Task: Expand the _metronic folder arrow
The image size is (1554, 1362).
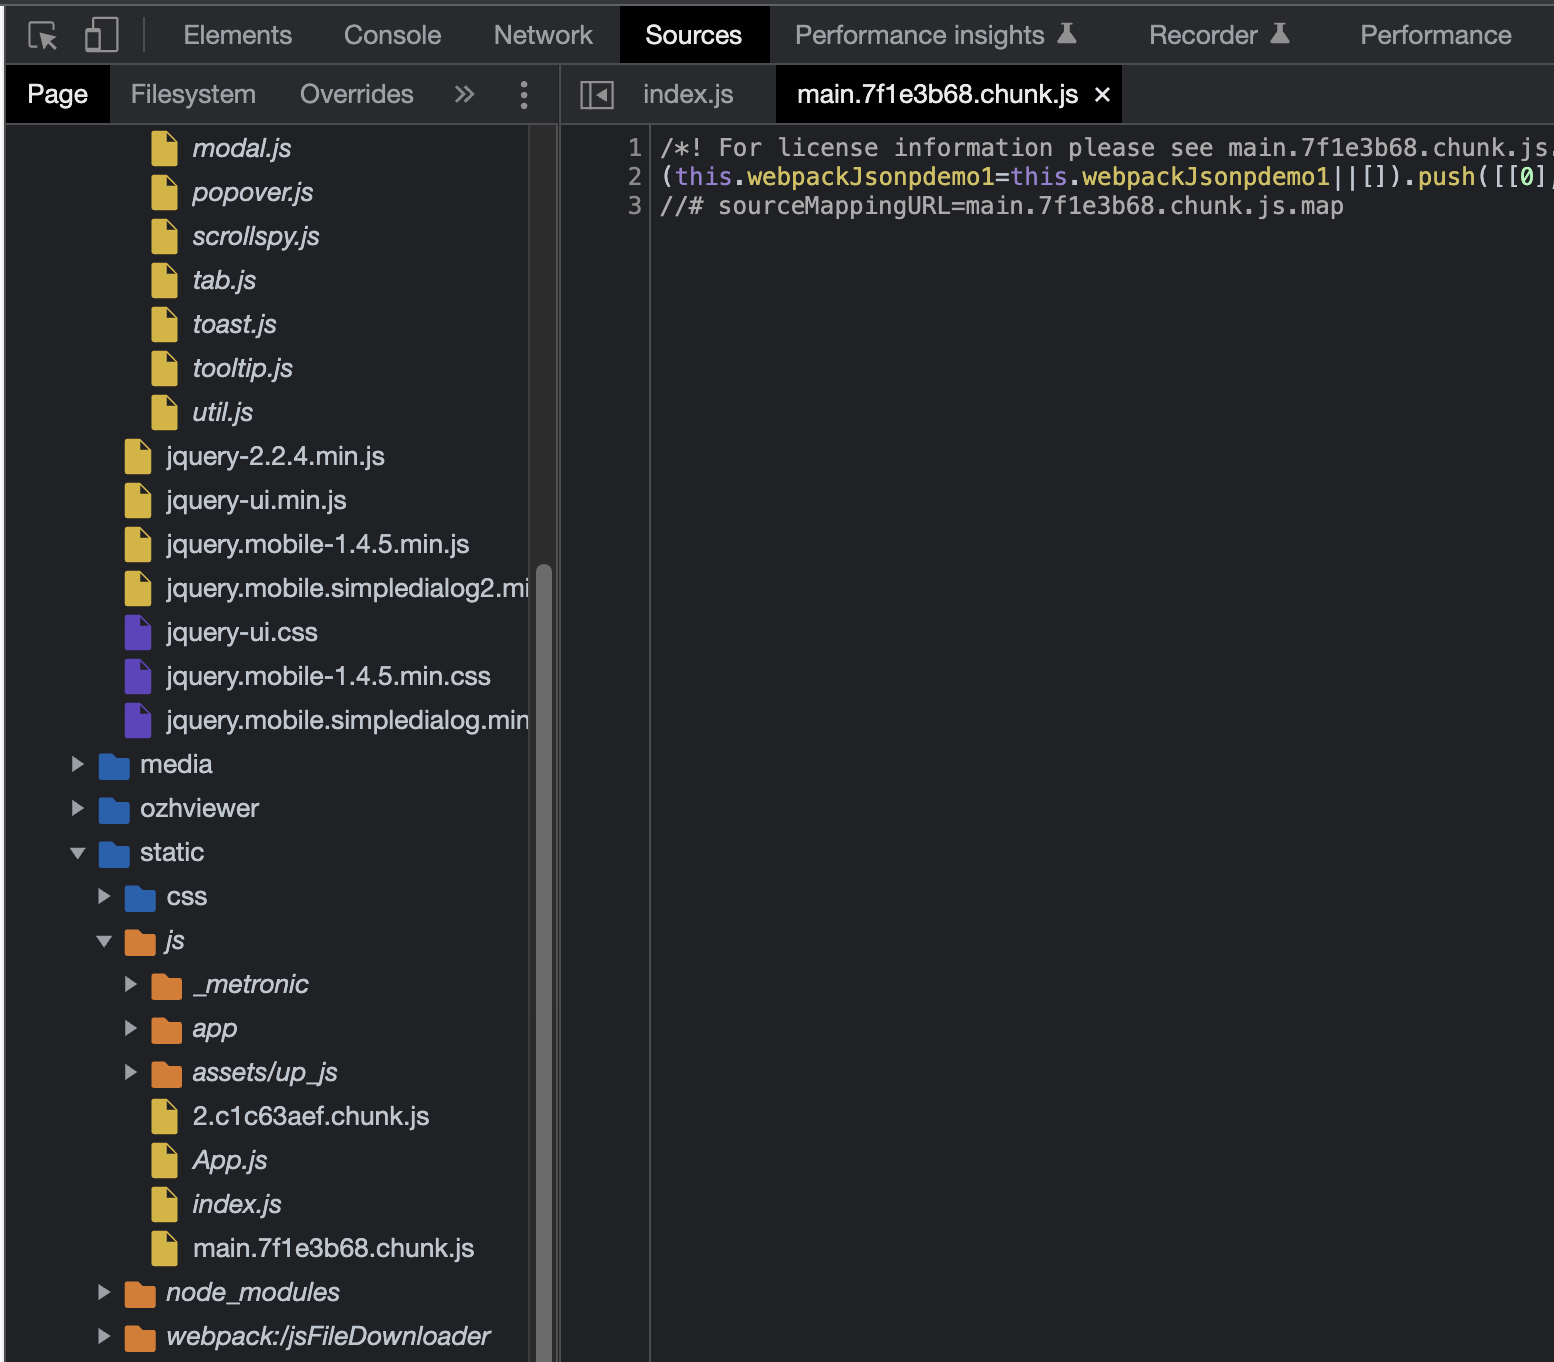Action: point(130,984)
